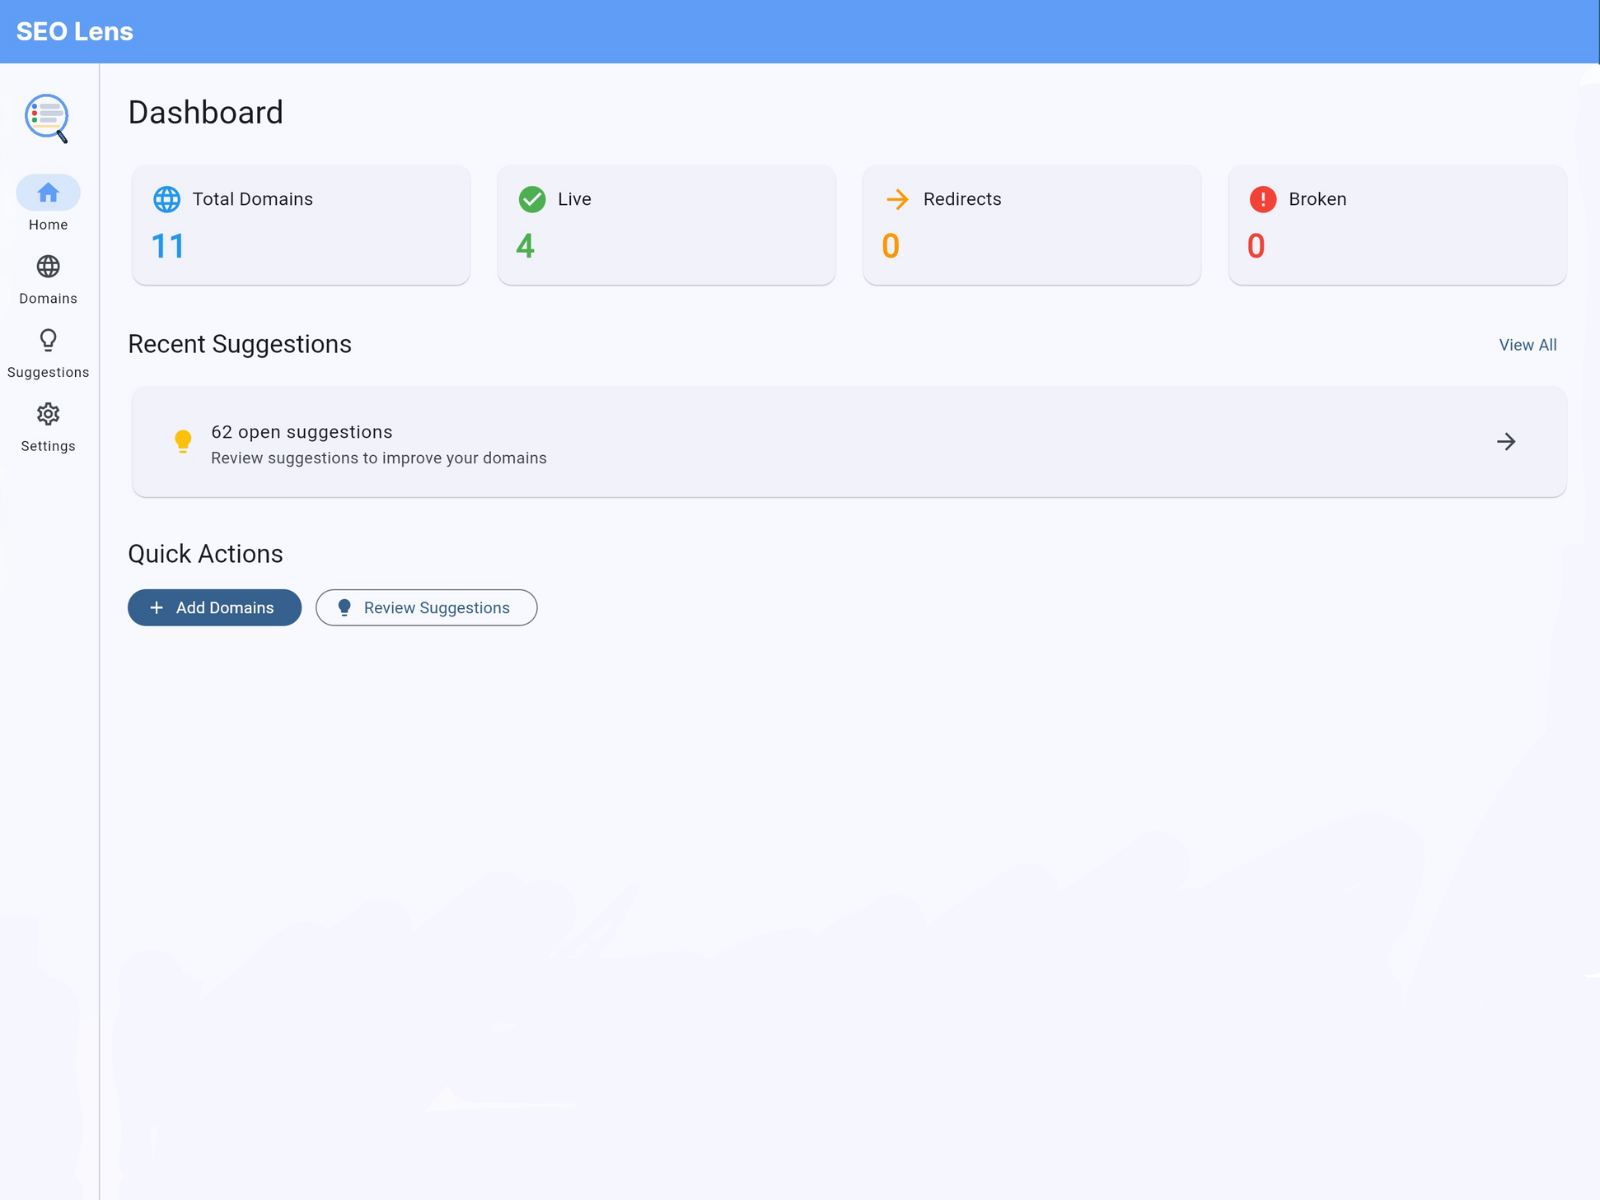Open Settings using the gear icon

point(47,414)
